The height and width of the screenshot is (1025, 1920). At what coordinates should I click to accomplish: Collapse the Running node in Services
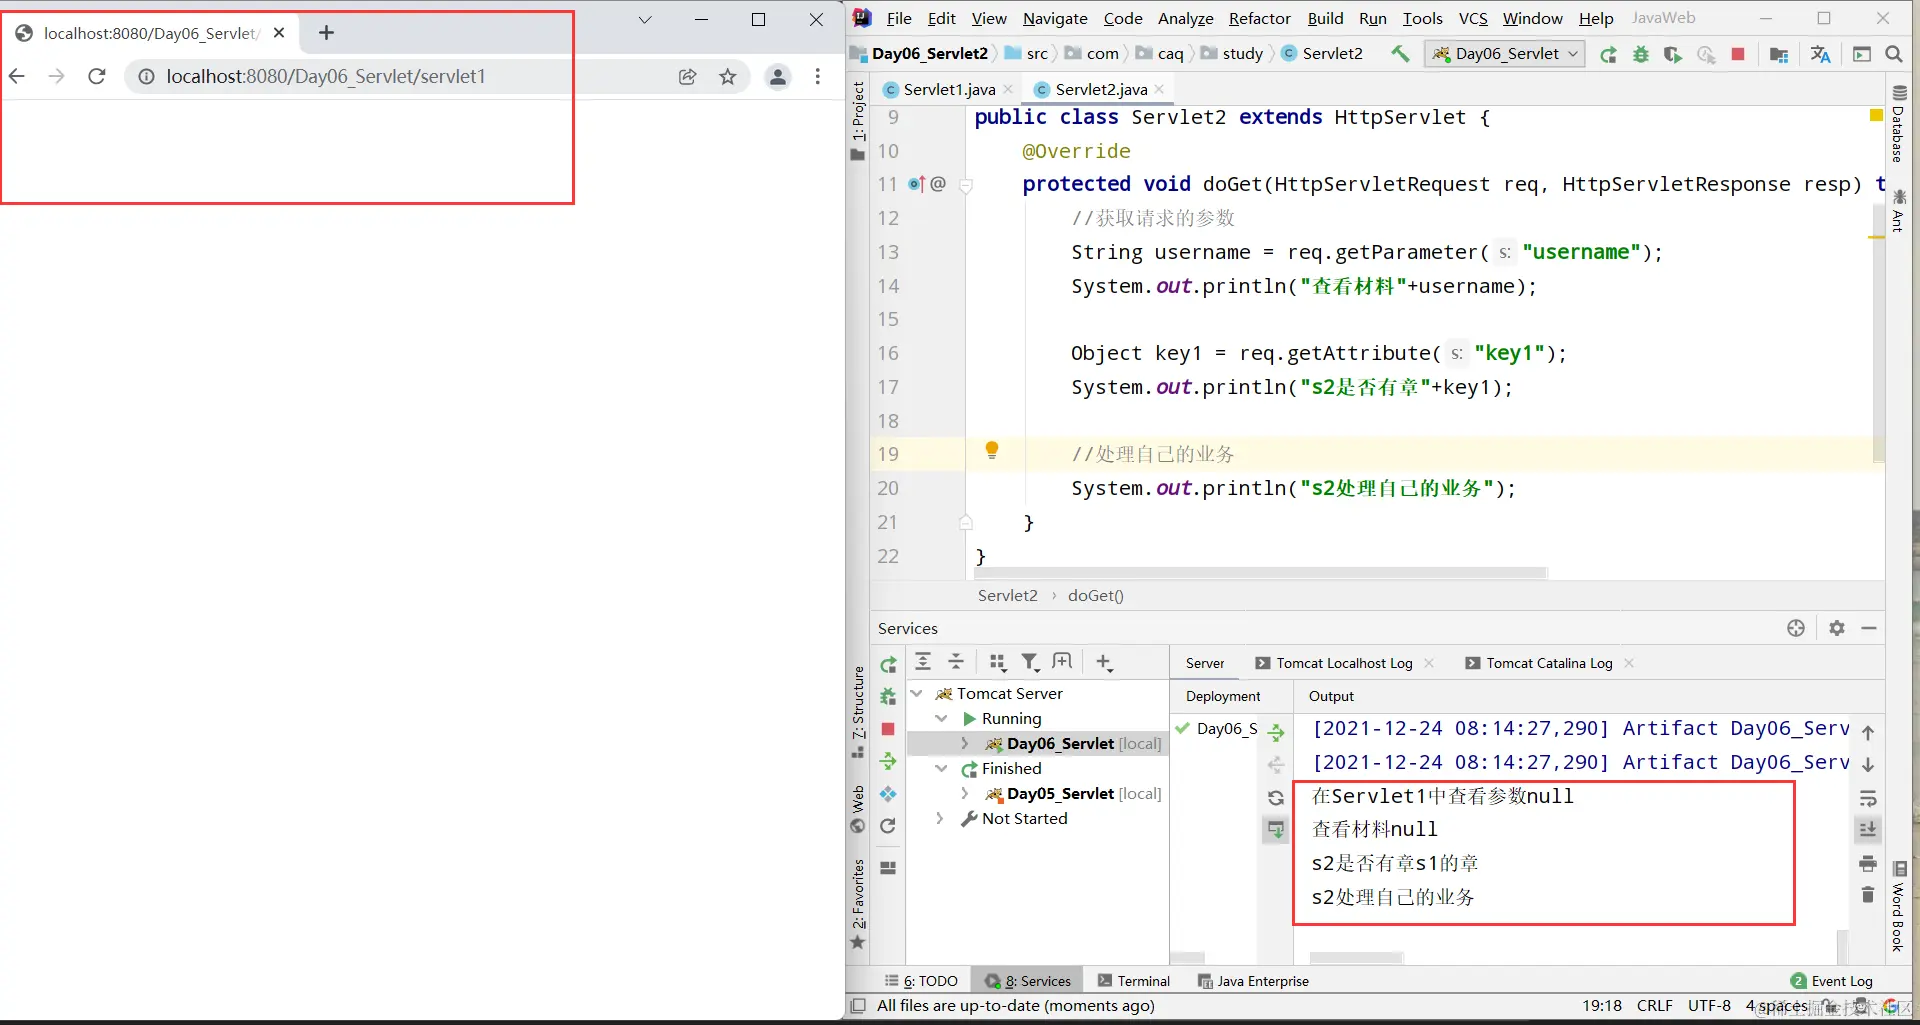click(x=941, y=718)
